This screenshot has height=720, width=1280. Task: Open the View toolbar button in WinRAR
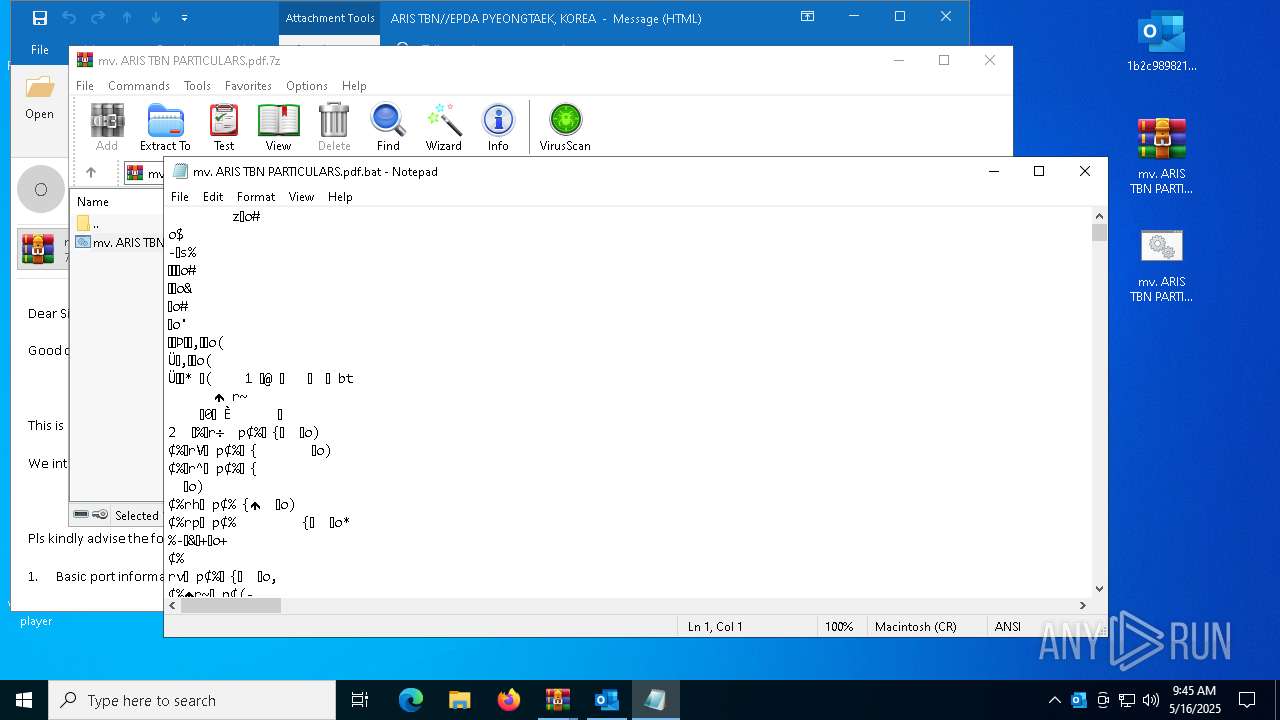click(279, 127)
